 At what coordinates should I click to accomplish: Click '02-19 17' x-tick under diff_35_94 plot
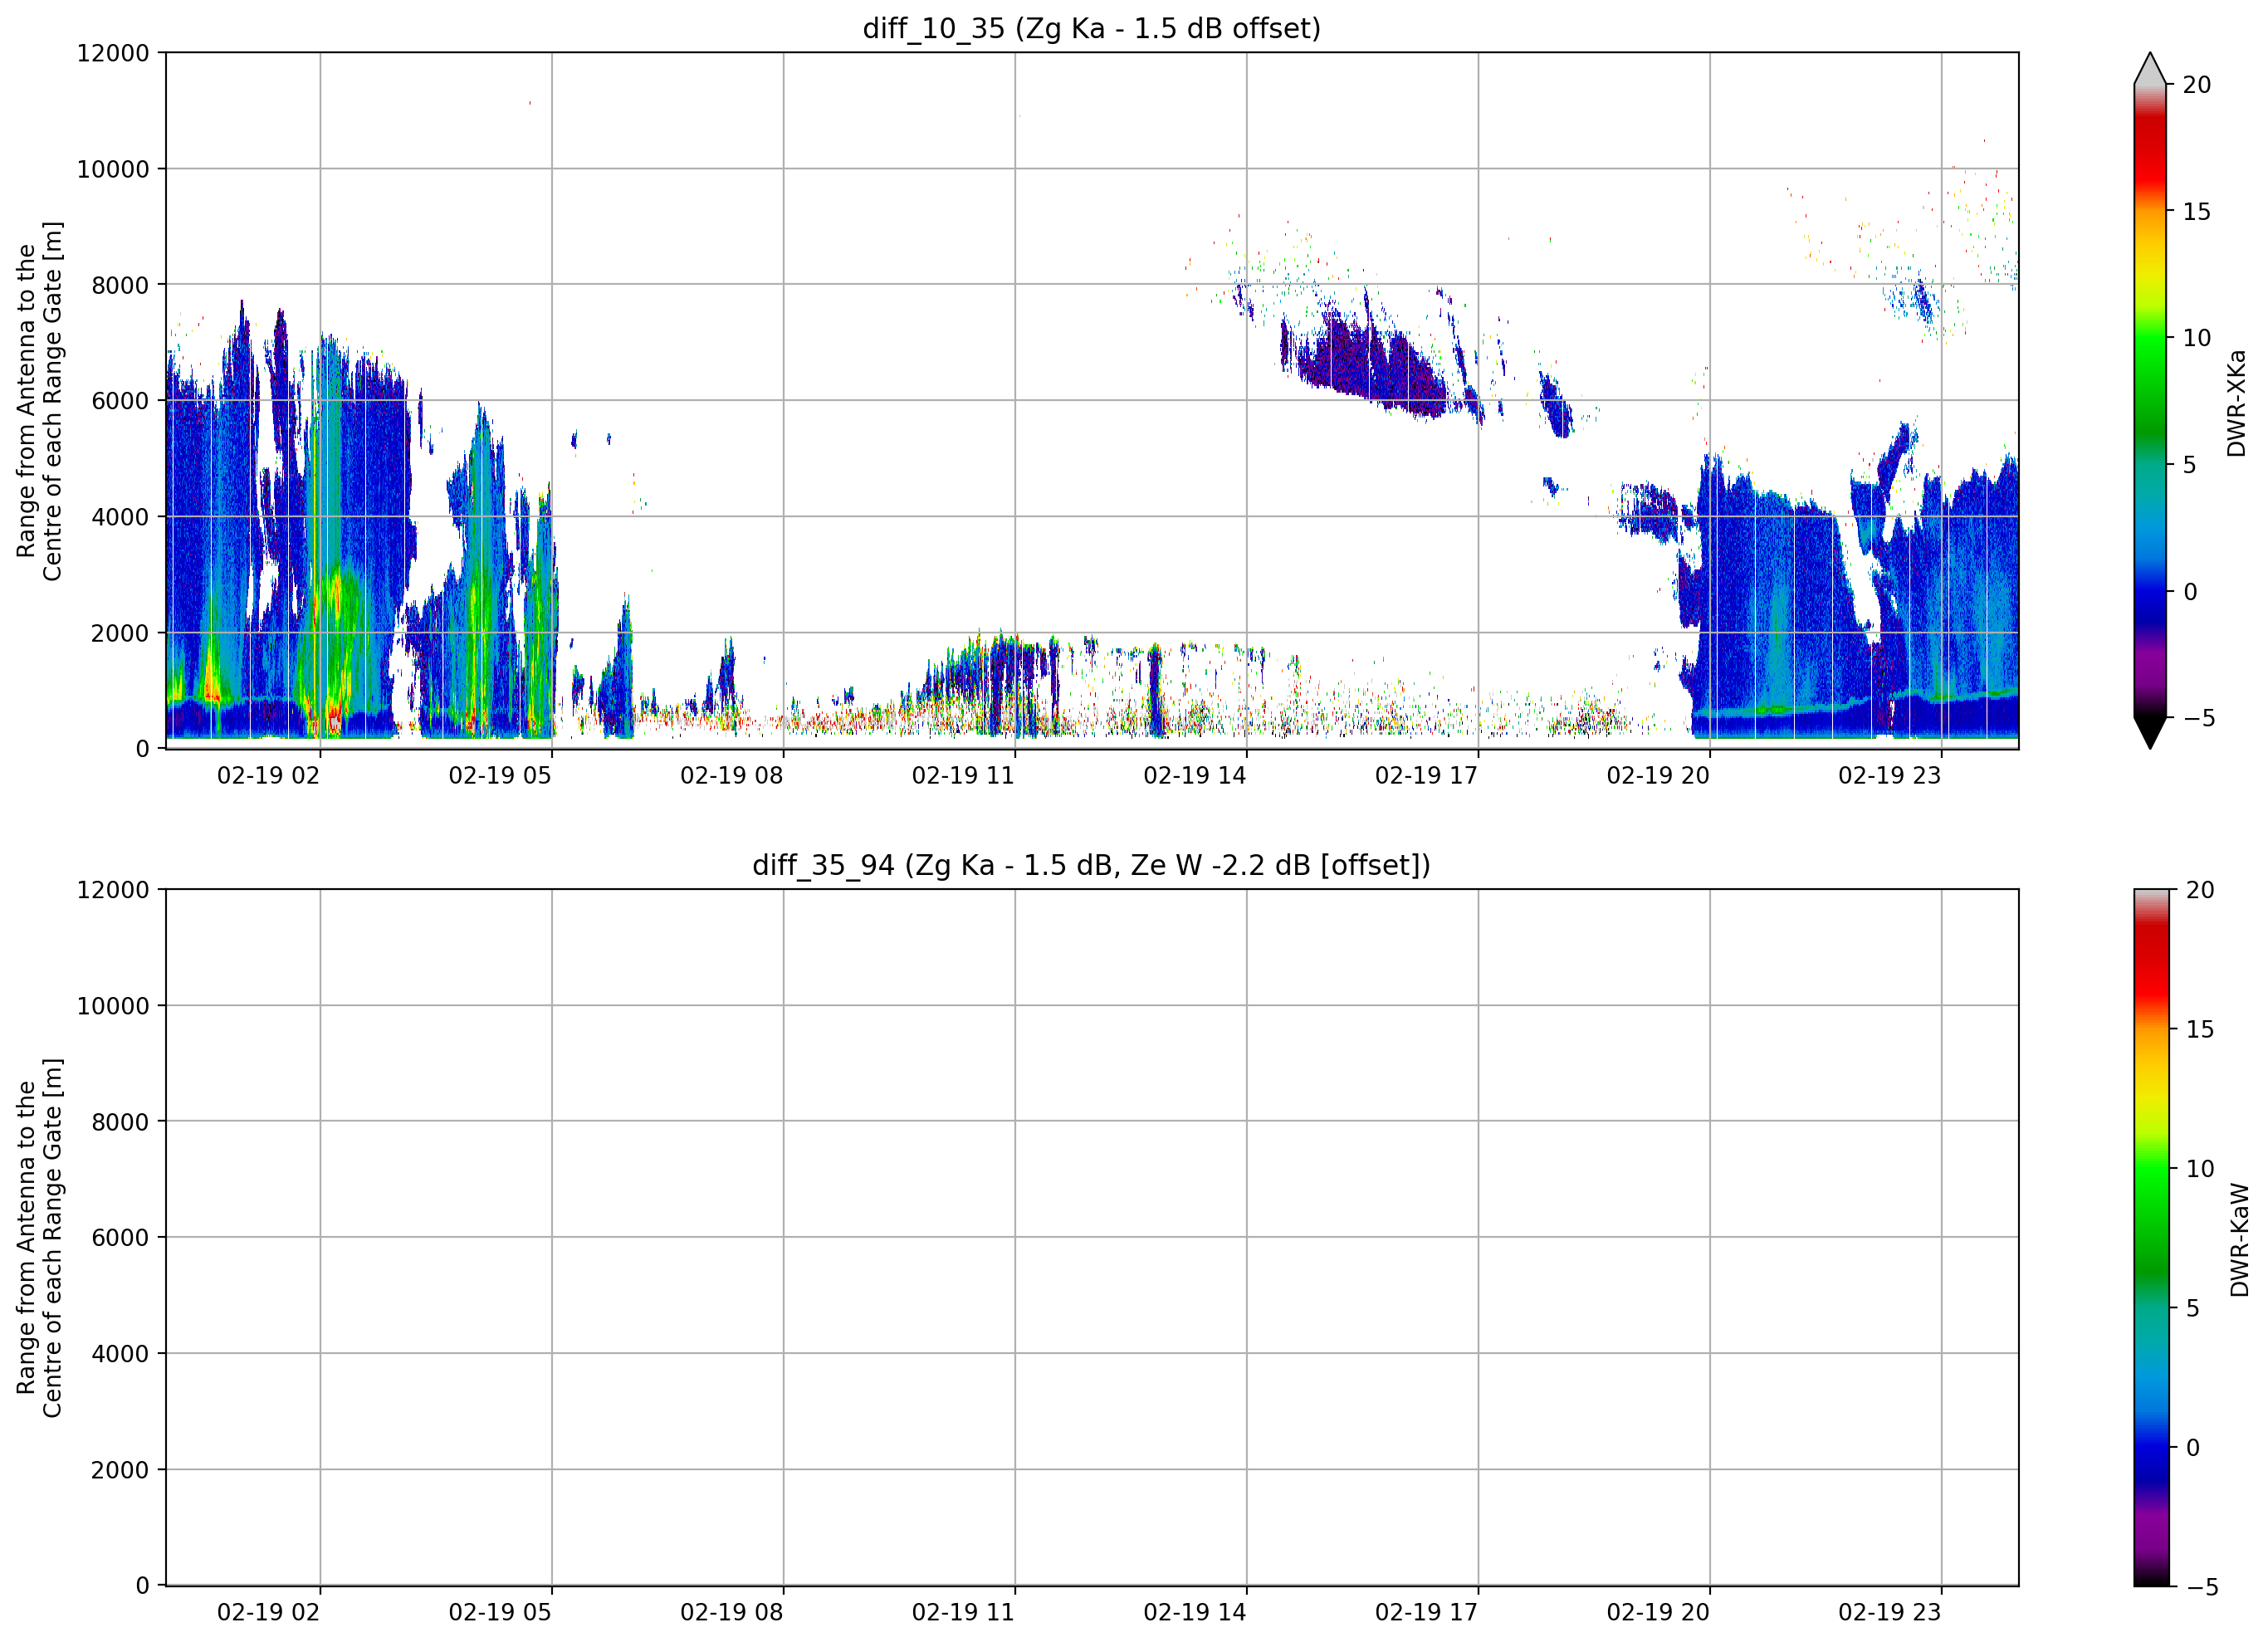coord(1426,1613)
